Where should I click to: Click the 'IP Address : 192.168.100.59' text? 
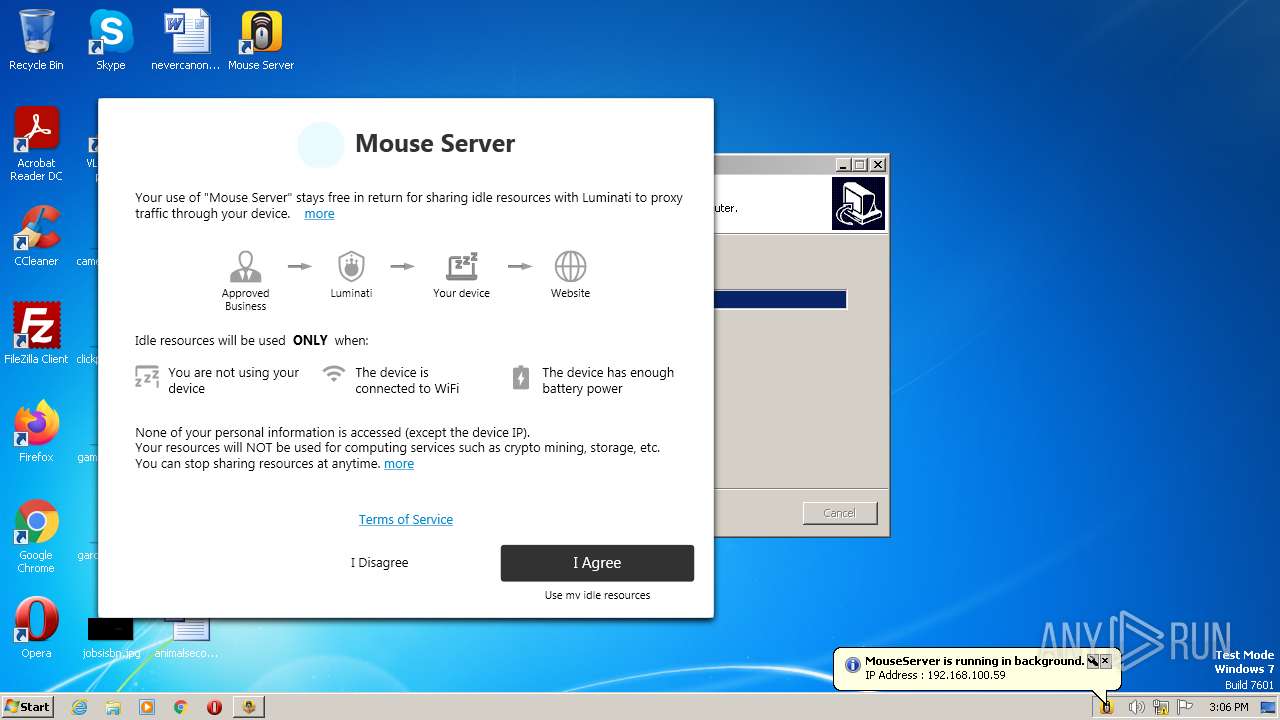point(935,675)
